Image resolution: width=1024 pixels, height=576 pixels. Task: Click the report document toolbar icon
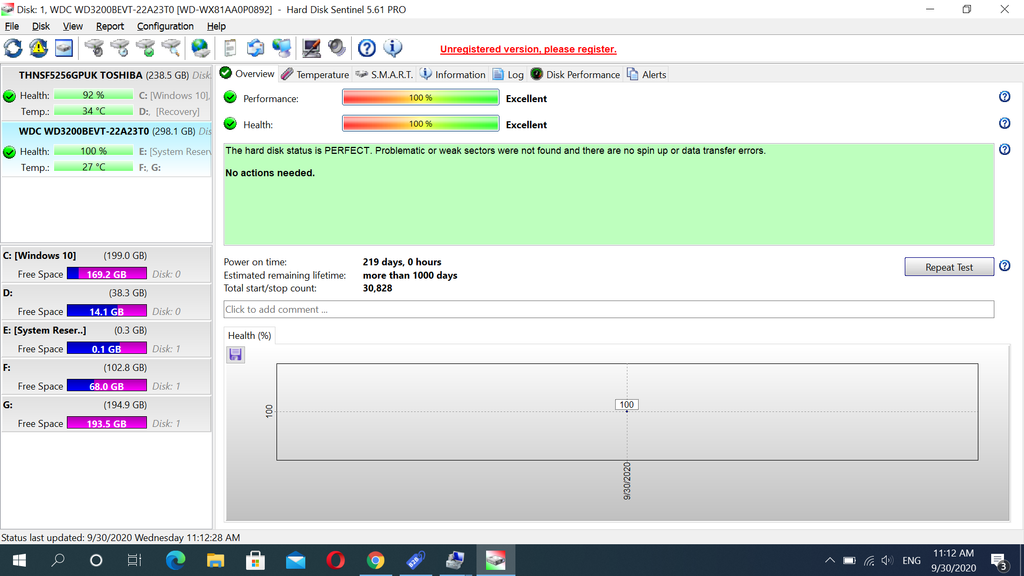pos(230,48)
